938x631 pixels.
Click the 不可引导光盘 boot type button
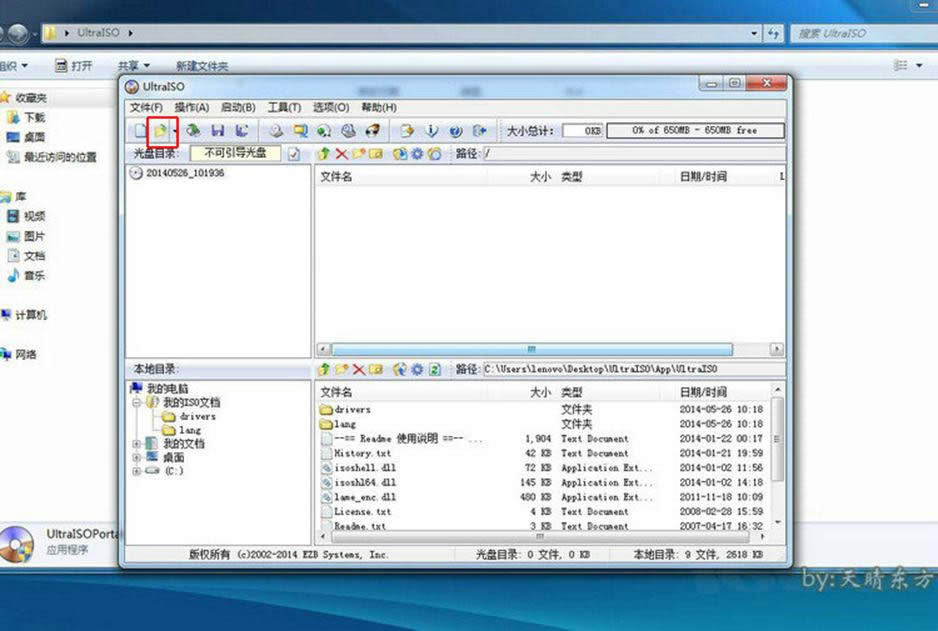pos(235,154)
